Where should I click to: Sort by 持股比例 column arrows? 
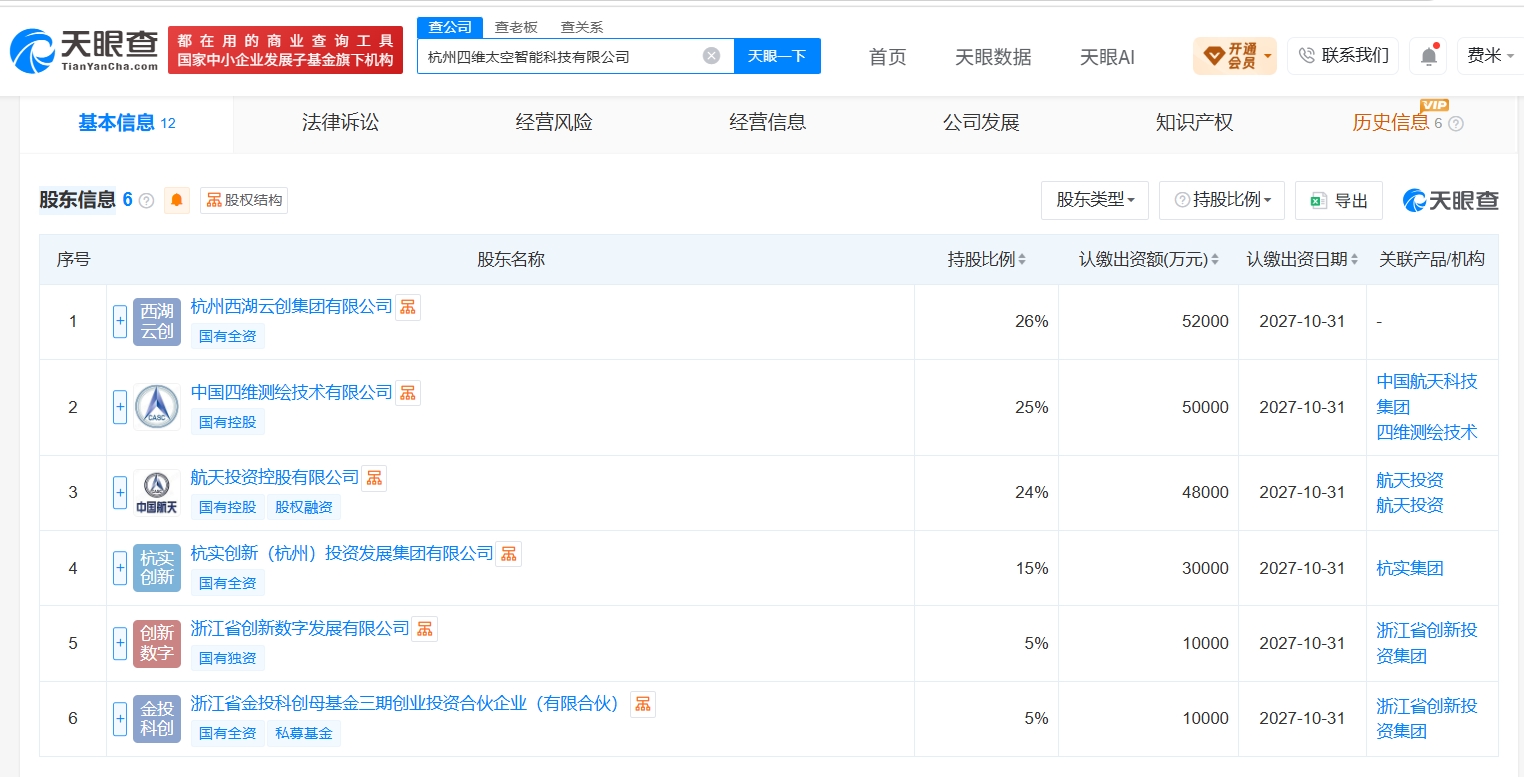coord(1022,260)
